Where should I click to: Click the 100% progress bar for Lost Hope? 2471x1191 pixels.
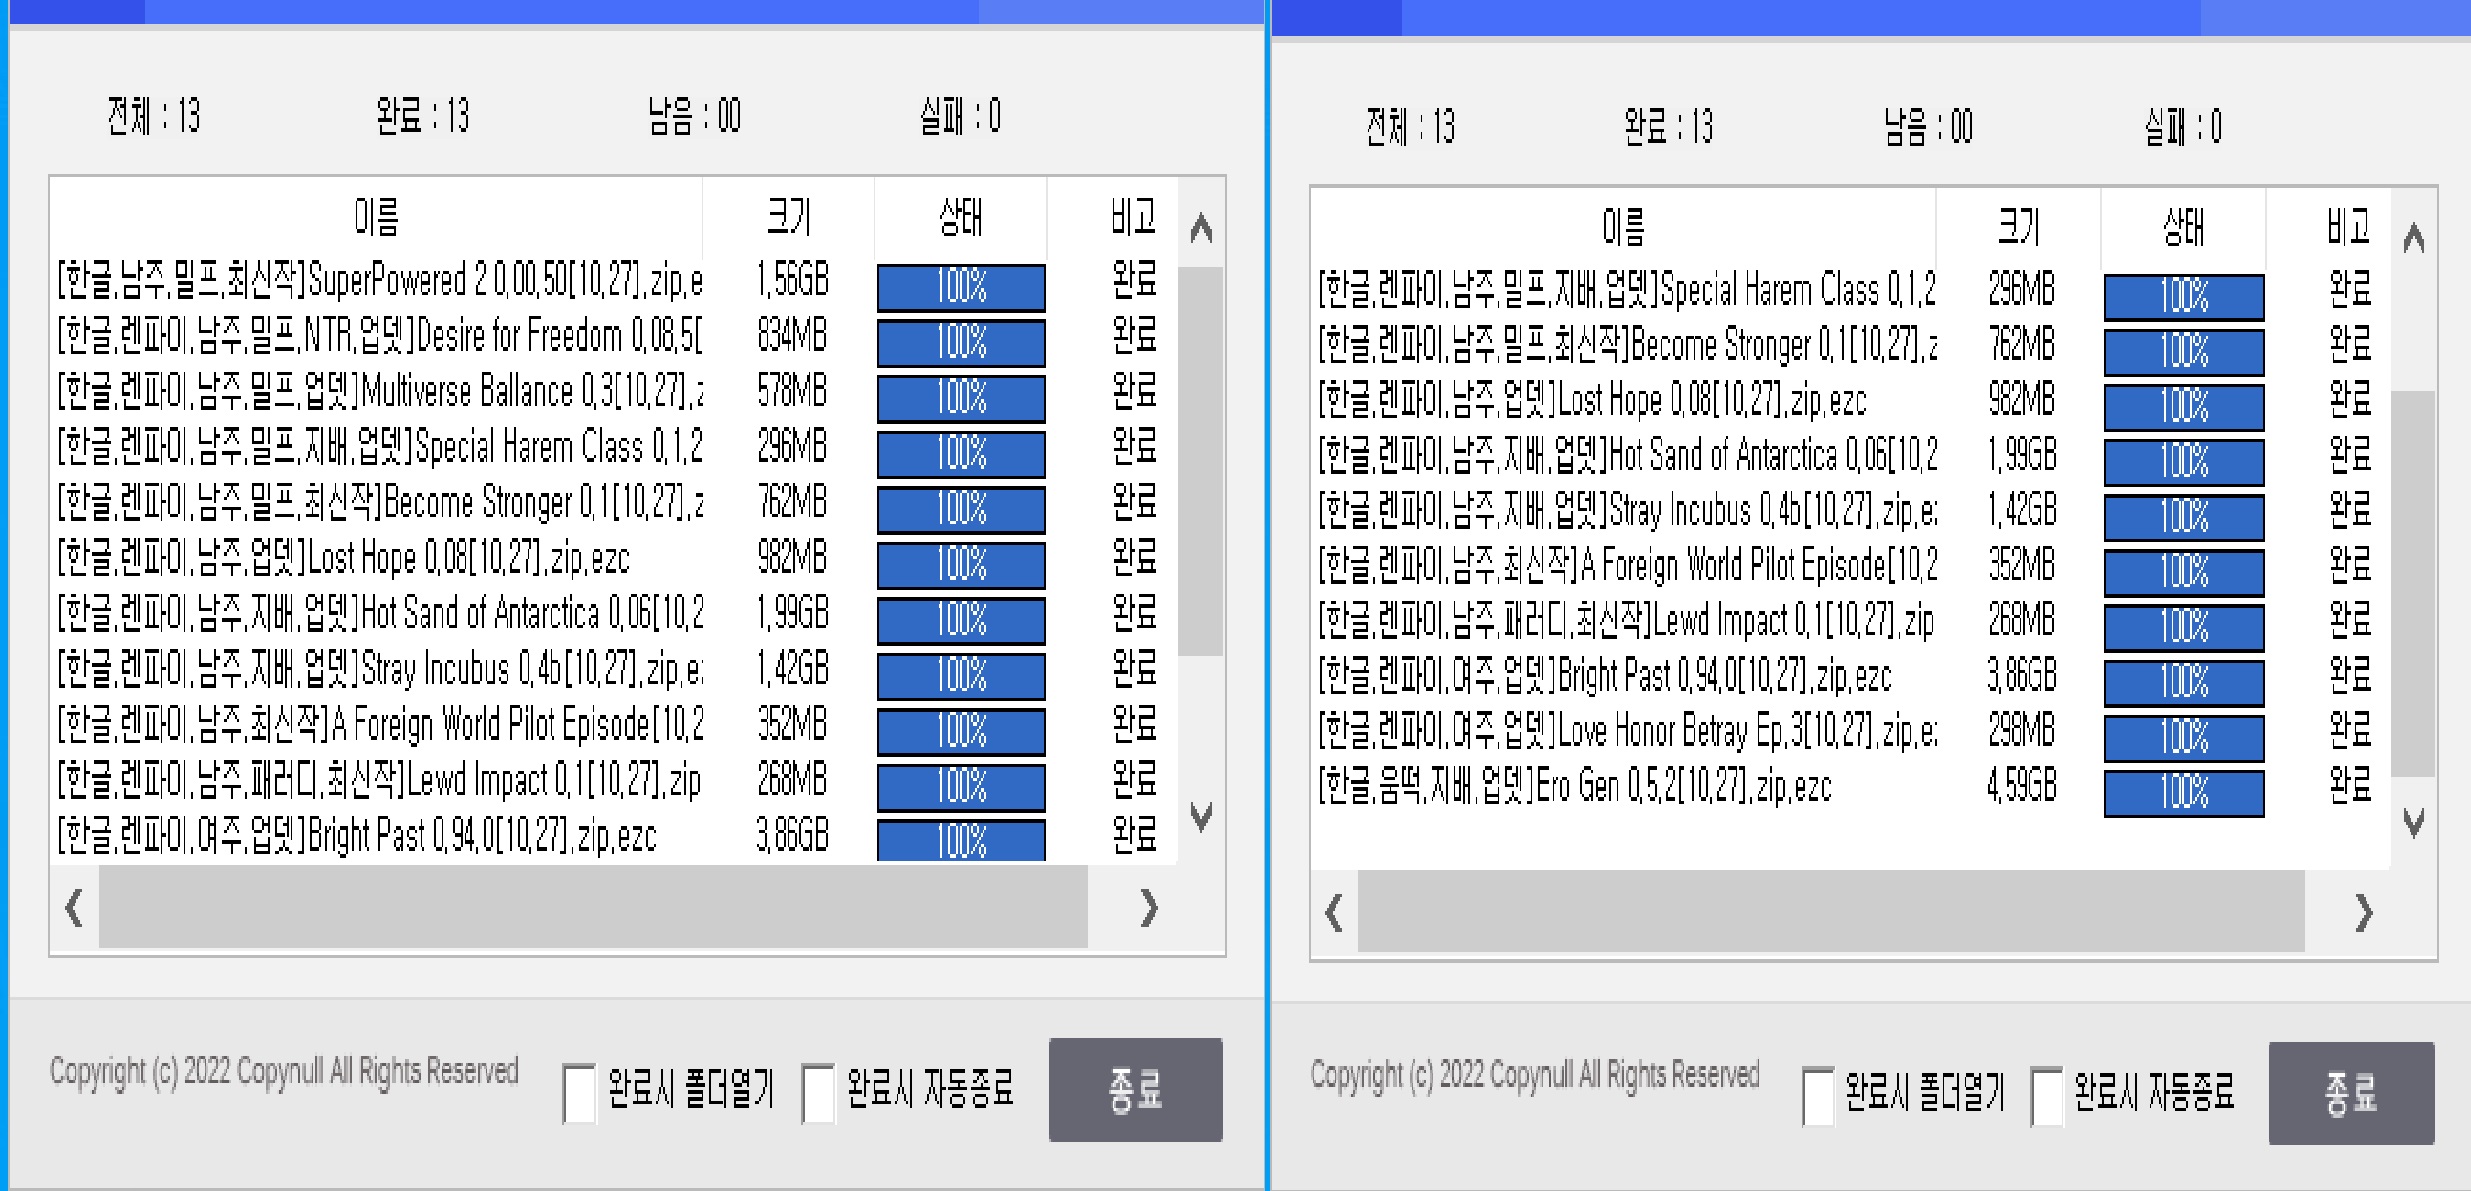tap(960, 566)
